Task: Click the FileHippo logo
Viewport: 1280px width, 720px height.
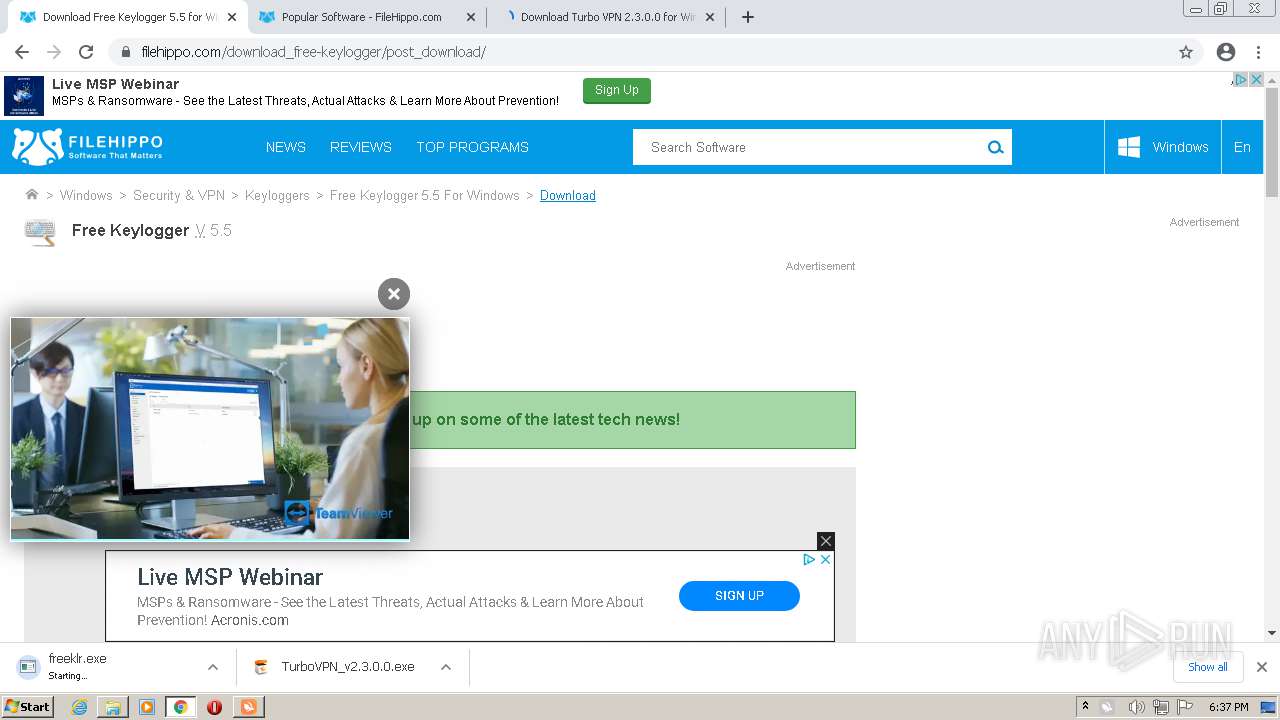Action: [x=87, y=146]
